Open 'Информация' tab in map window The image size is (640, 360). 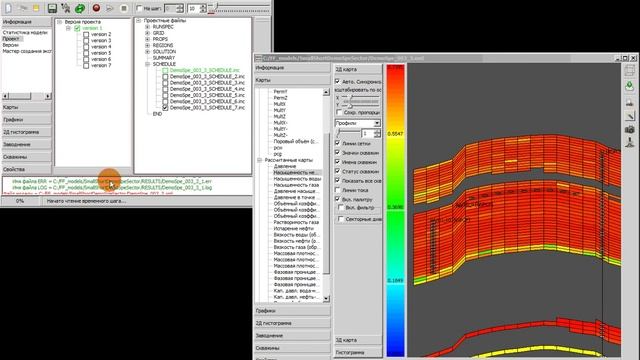click(292, 68)
